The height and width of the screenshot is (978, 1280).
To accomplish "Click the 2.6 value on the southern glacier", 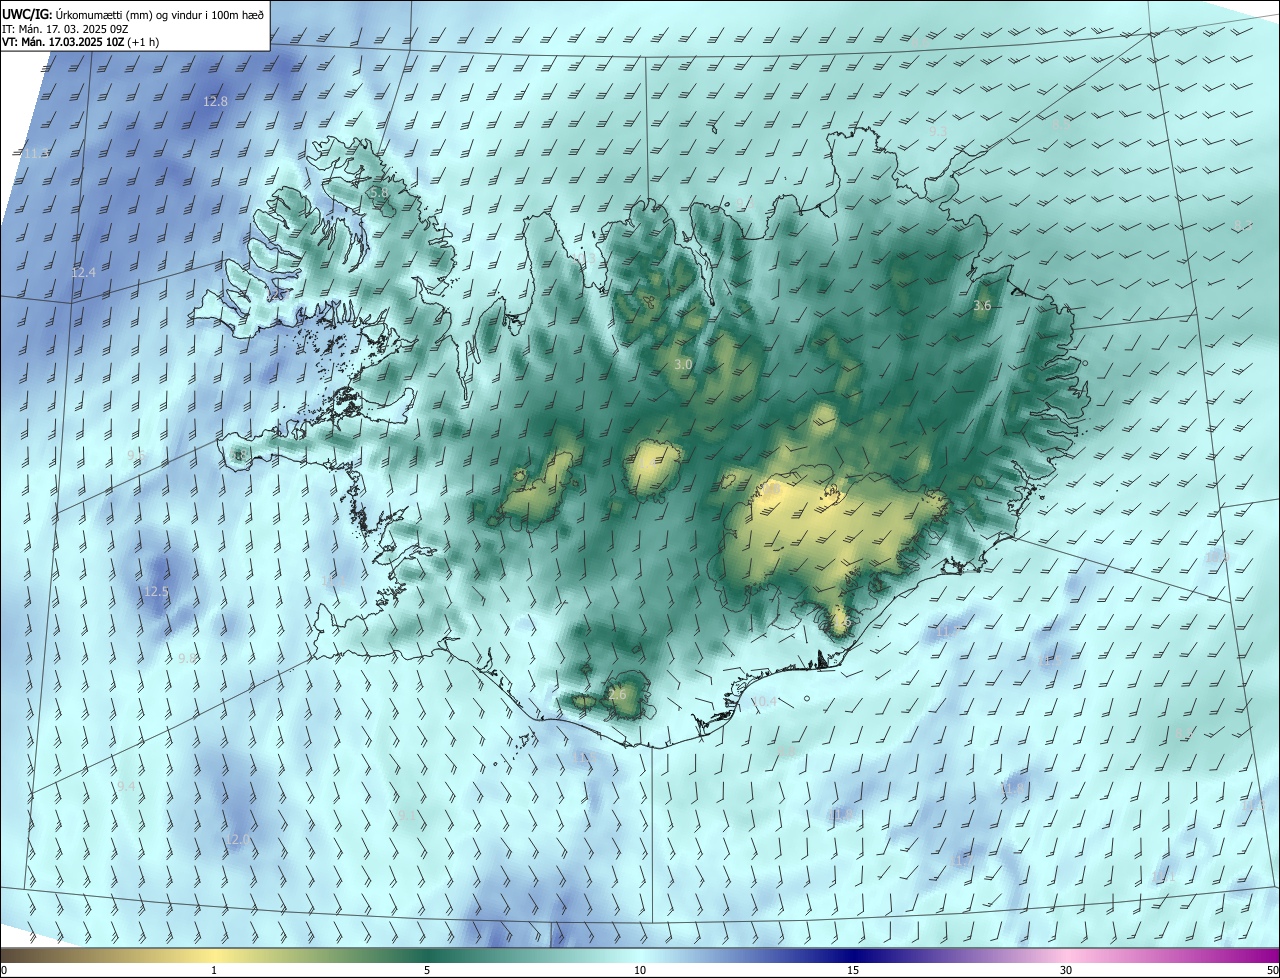I will point(617,695).
